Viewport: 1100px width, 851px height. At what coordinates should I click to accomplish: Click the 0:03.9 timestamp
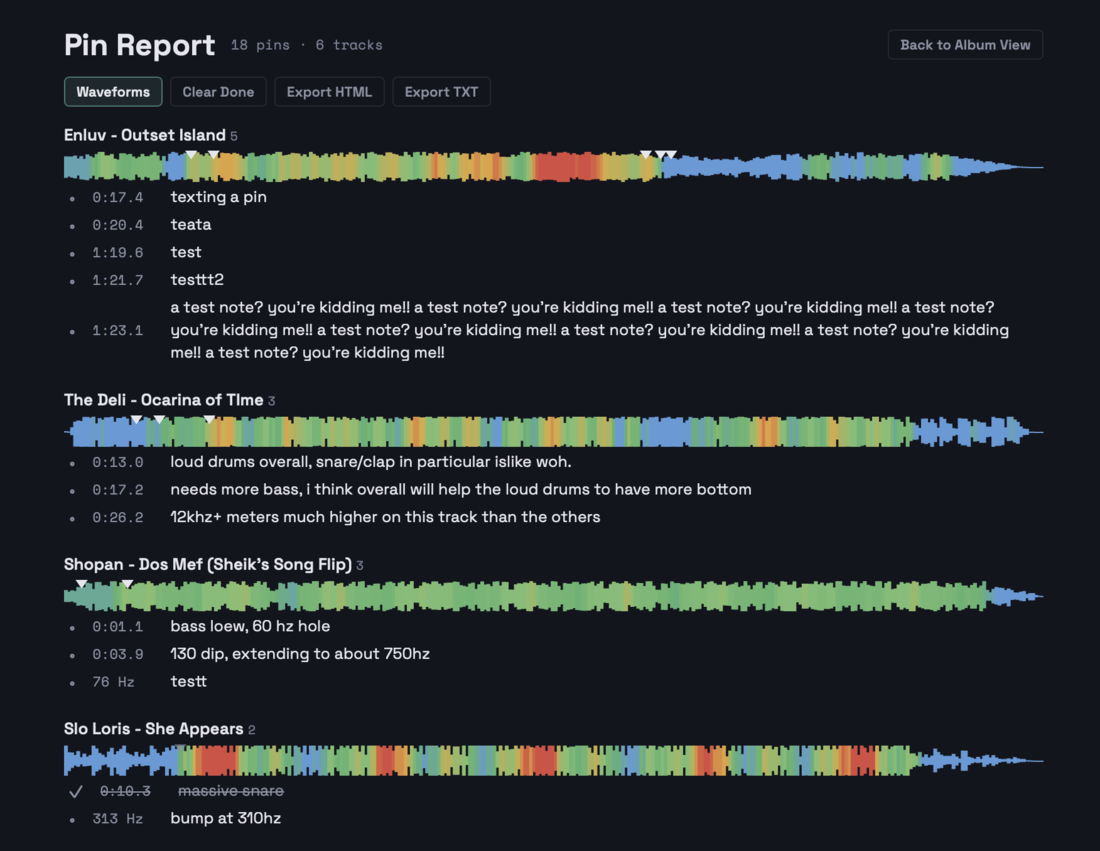click(x=118, y=655)
